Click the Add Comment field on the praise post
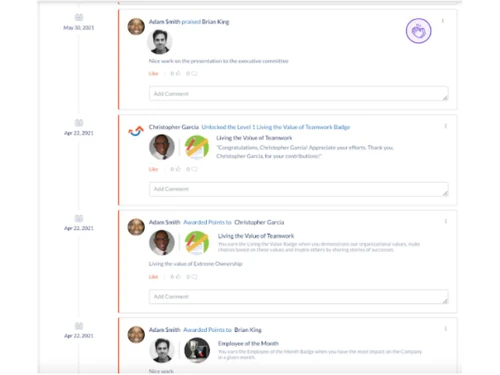The width and height of the screenshot is (500, 375). click(298, 94)
